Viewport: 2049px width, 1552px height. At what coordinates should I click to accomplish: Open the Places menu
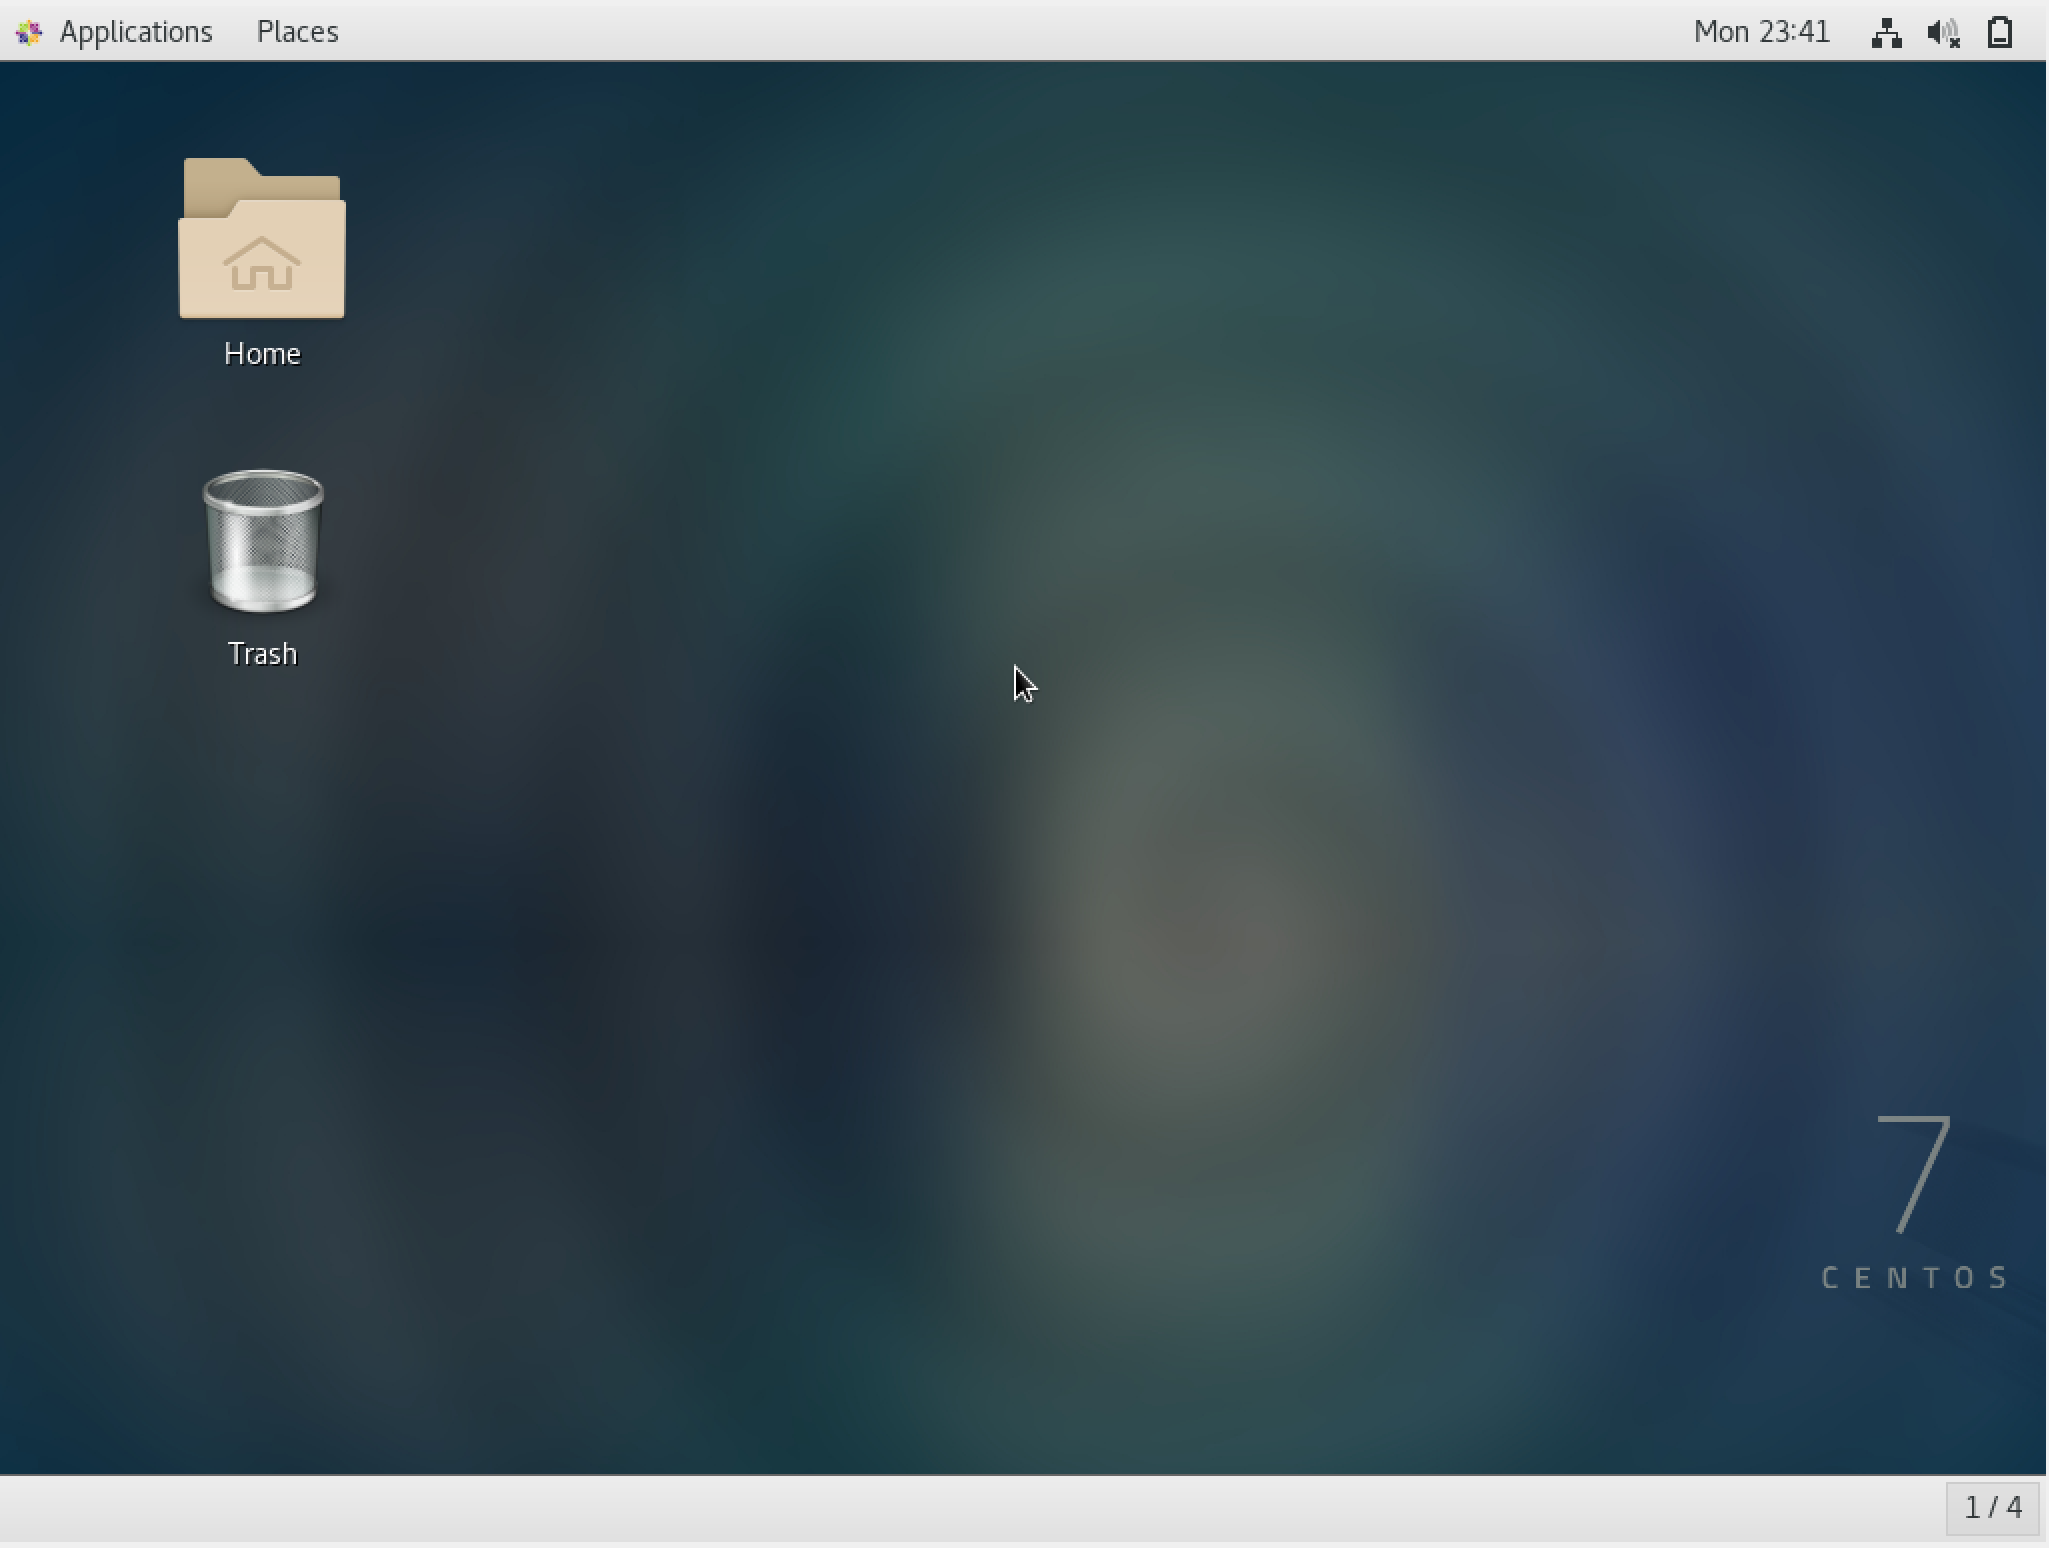tap(297, 32)
